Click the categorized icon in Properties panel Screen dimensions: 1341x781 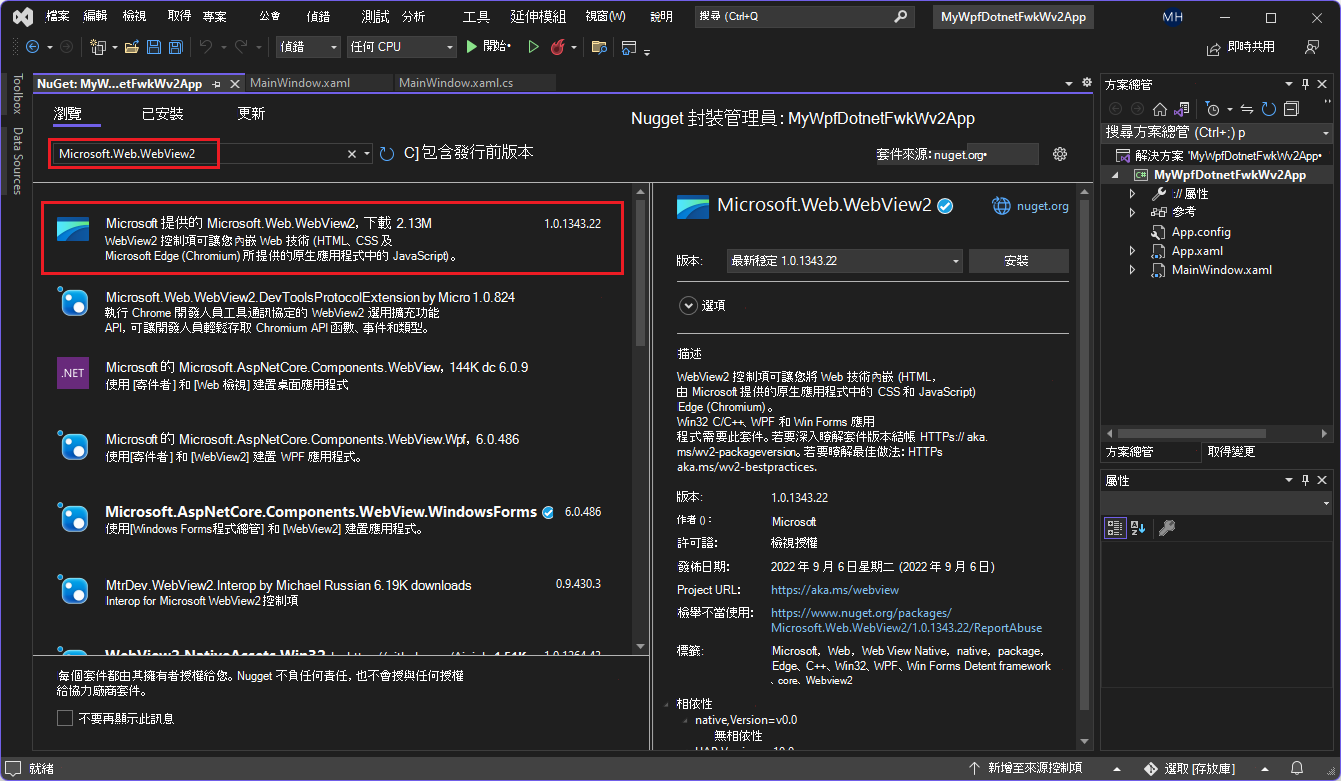tap(1115, 528)
